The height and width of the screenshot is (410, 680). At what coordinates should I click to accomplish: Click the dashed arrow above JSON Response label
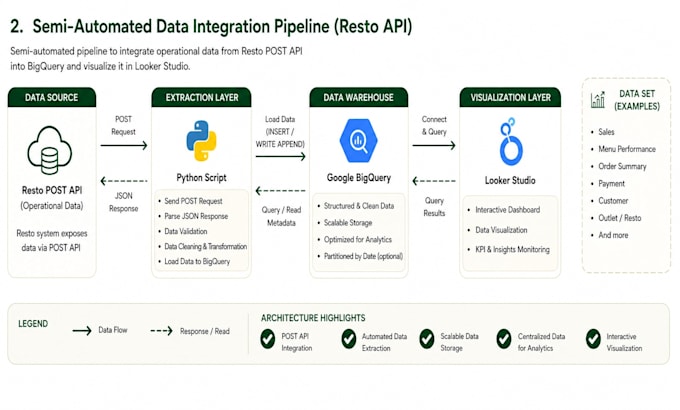tap(124, 181)
